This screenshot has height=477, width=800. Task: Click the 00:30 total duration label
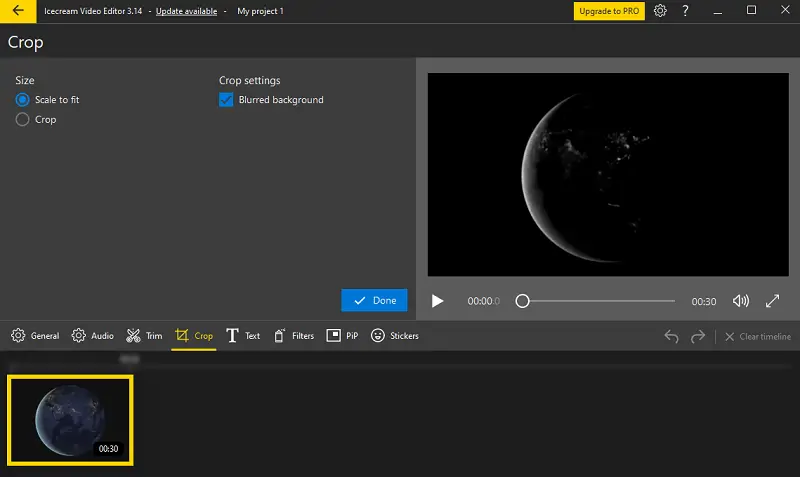point(704,302)
